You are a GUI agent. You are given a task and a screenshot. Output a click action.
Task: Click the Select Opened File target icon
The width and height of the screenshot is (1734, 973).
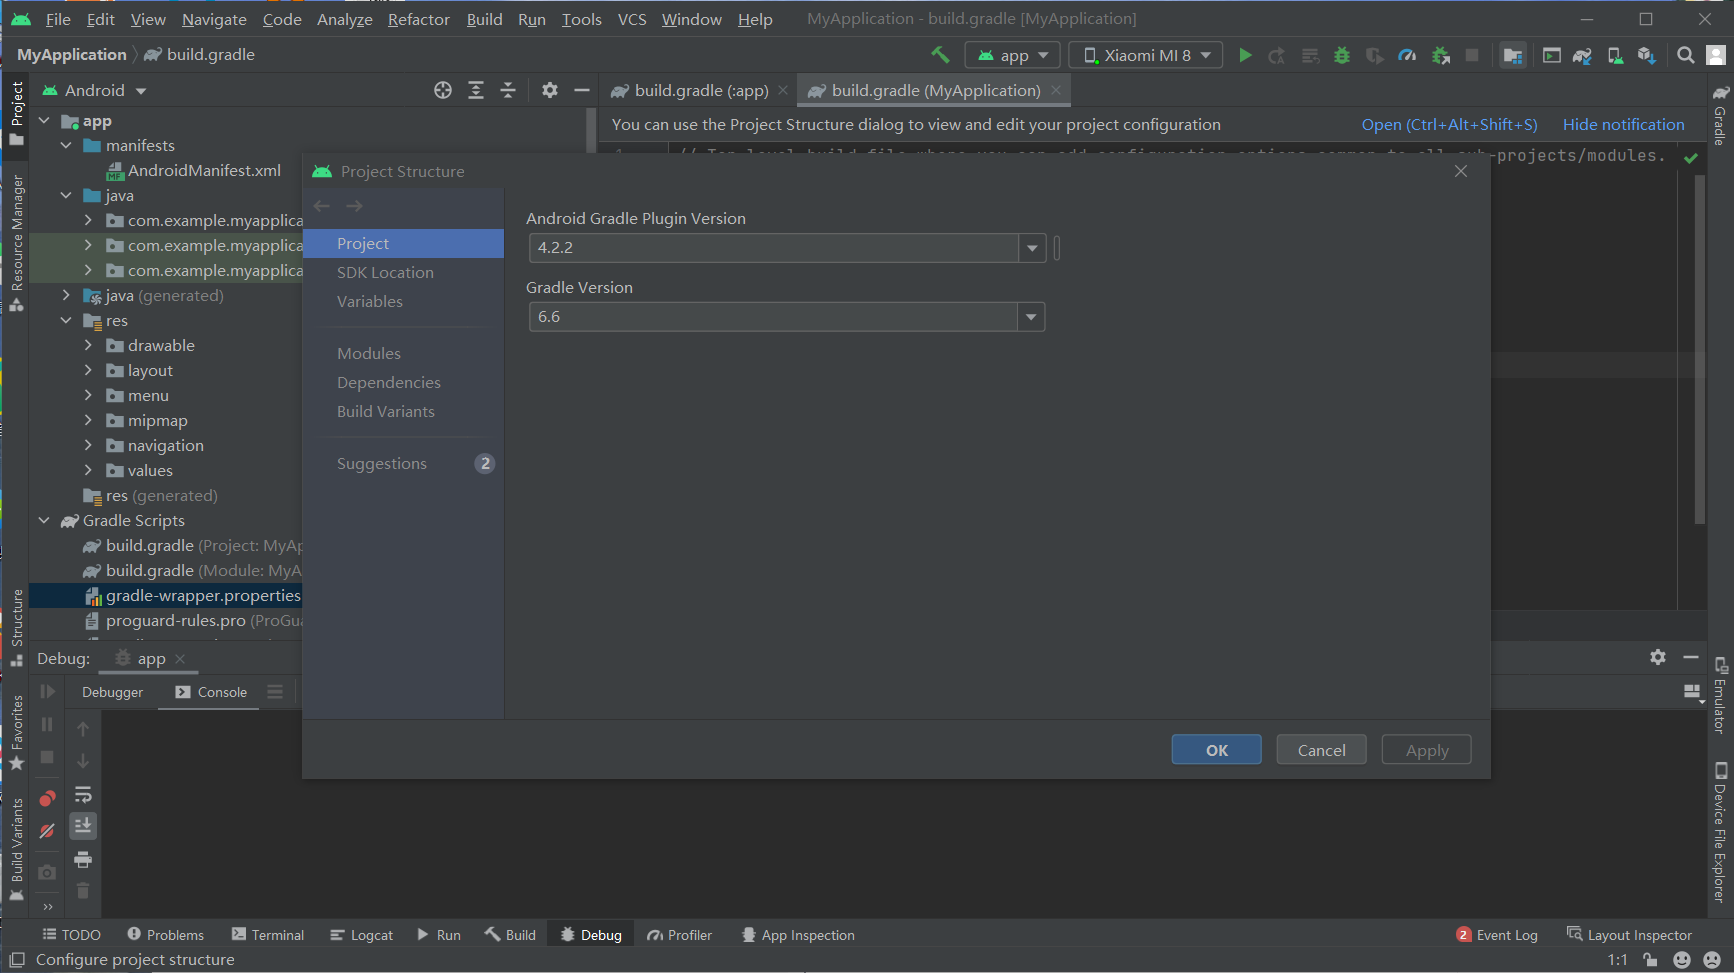tap(443, 90)
